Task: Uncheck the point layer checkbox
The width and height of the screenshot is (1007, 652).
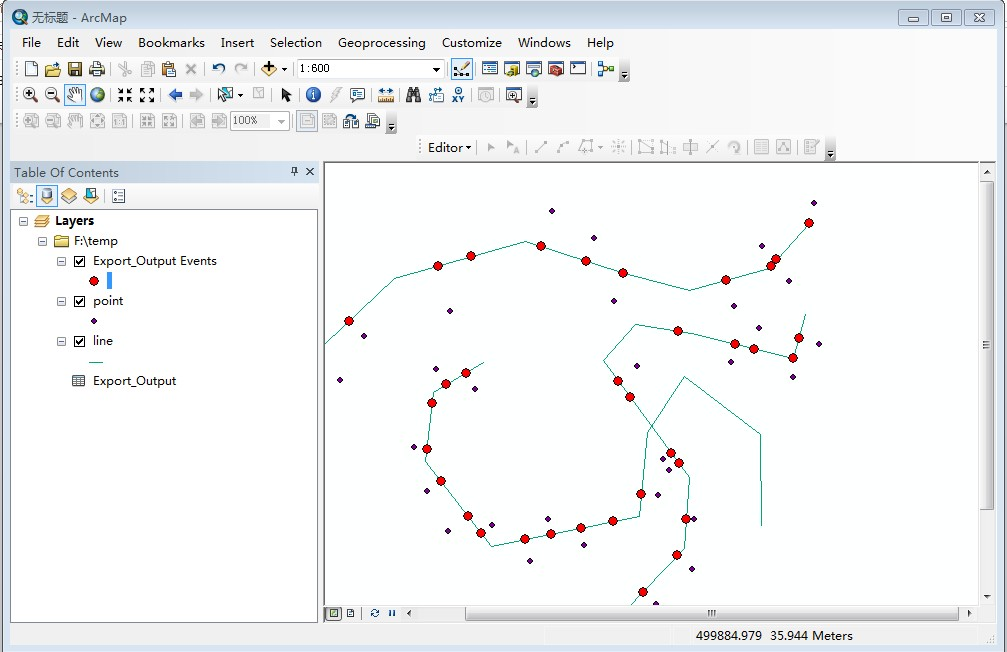Action: [80, 301]
